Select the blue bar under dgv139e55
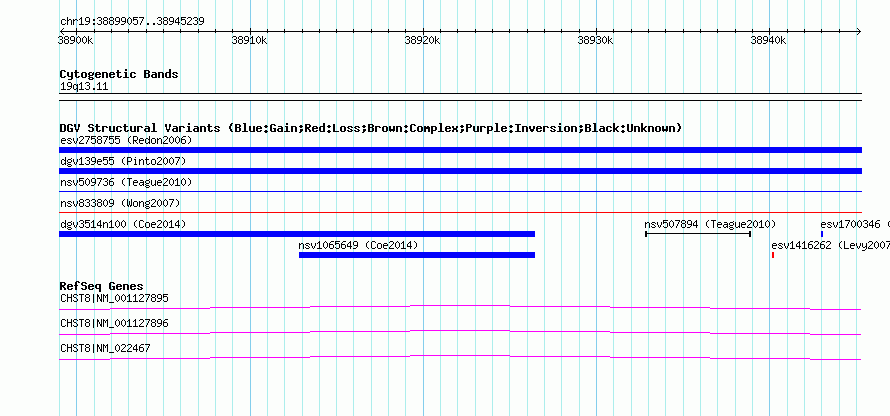 click(x=460, y=171)
